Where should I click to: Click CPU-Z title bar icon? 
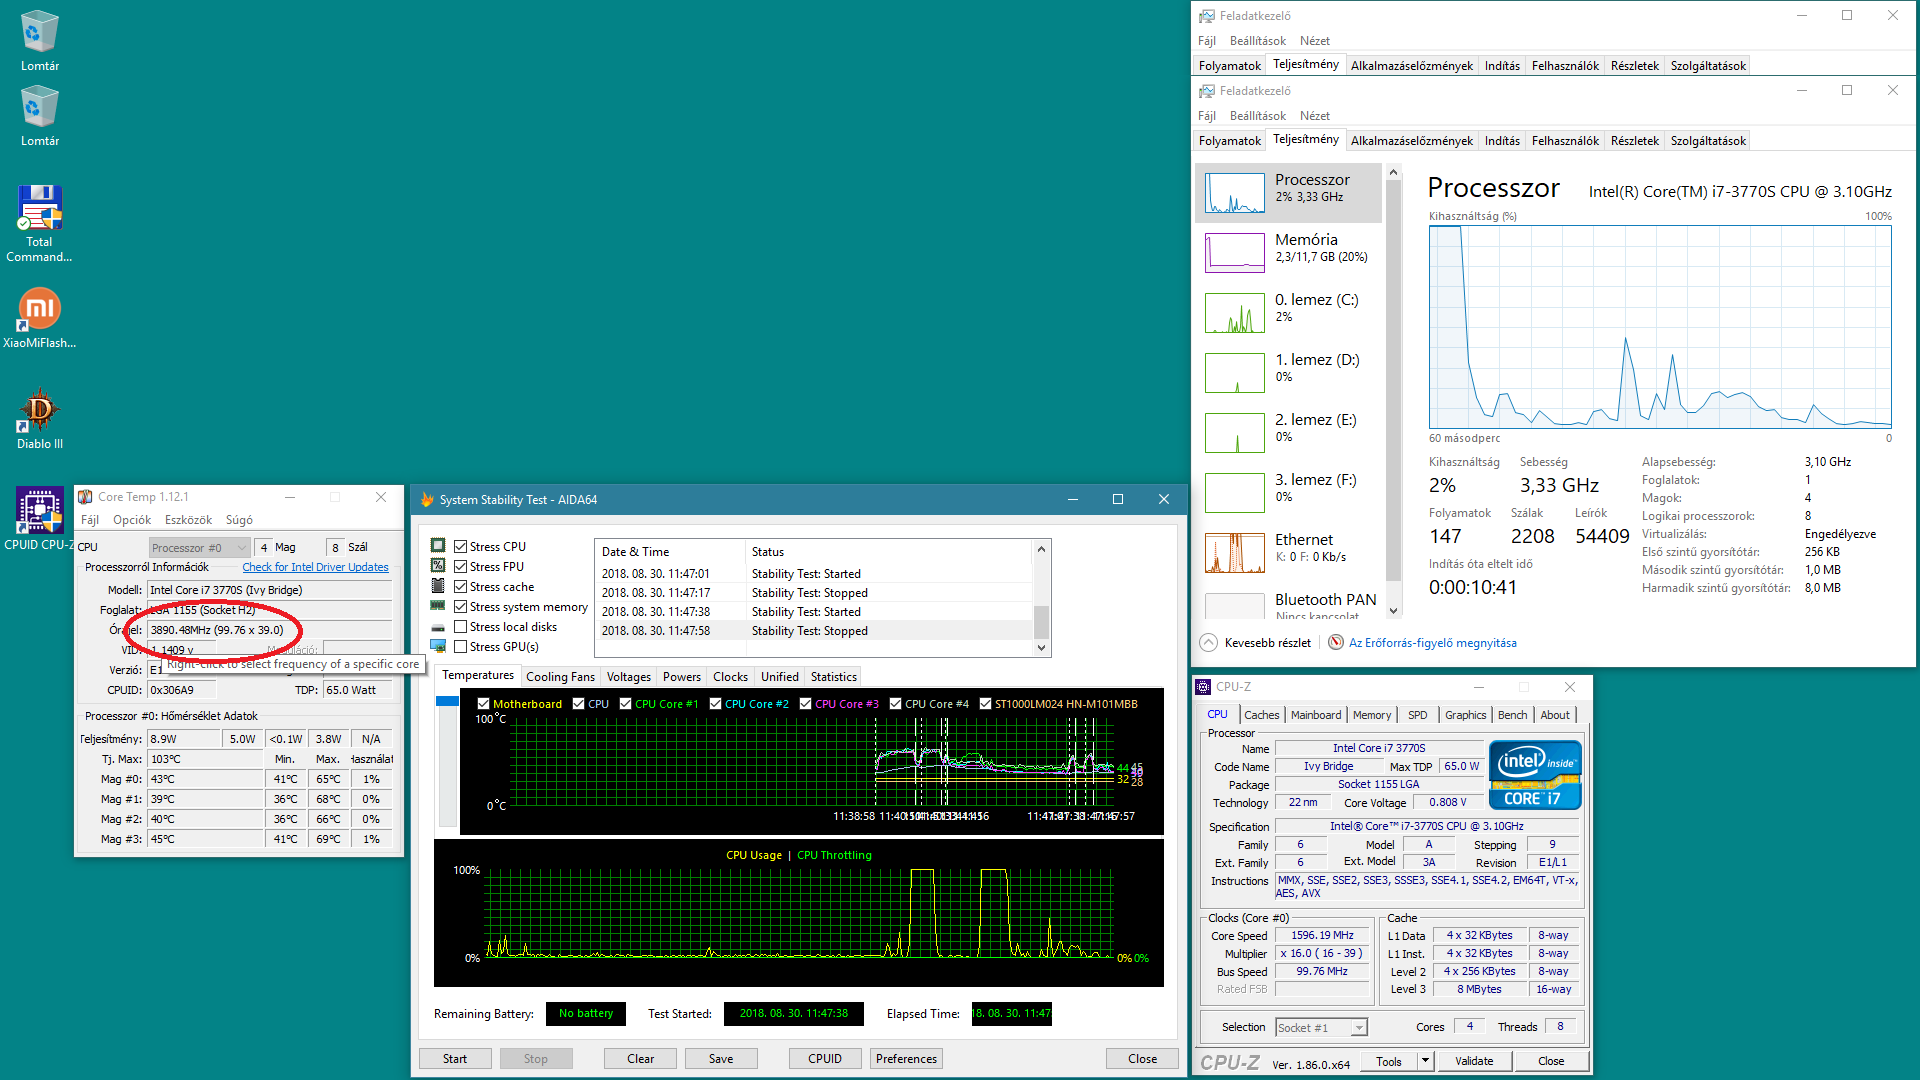(x=1204, y=687)
